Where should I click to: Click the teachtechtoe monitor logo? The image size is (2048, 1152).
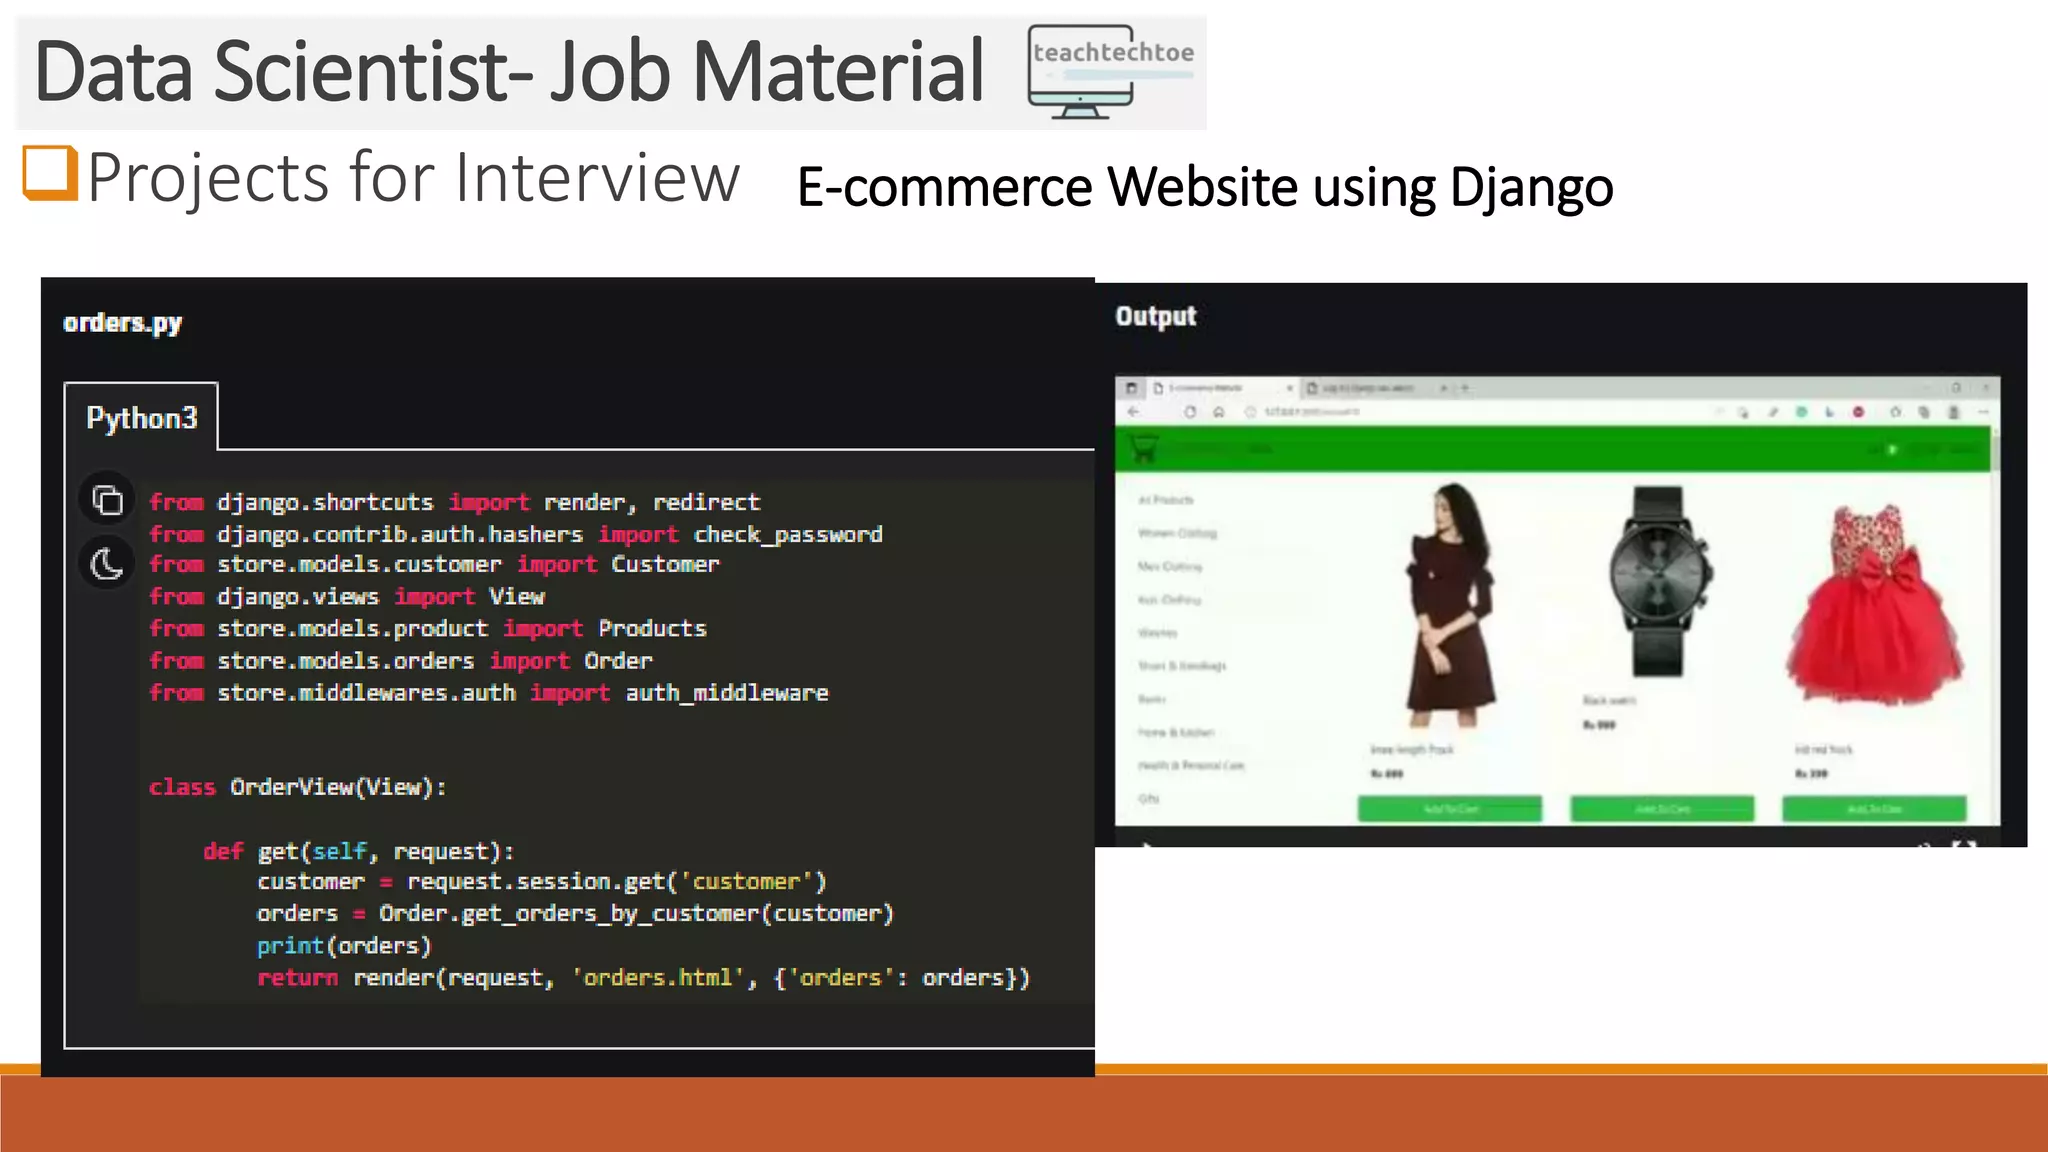tap(1111, 72)
